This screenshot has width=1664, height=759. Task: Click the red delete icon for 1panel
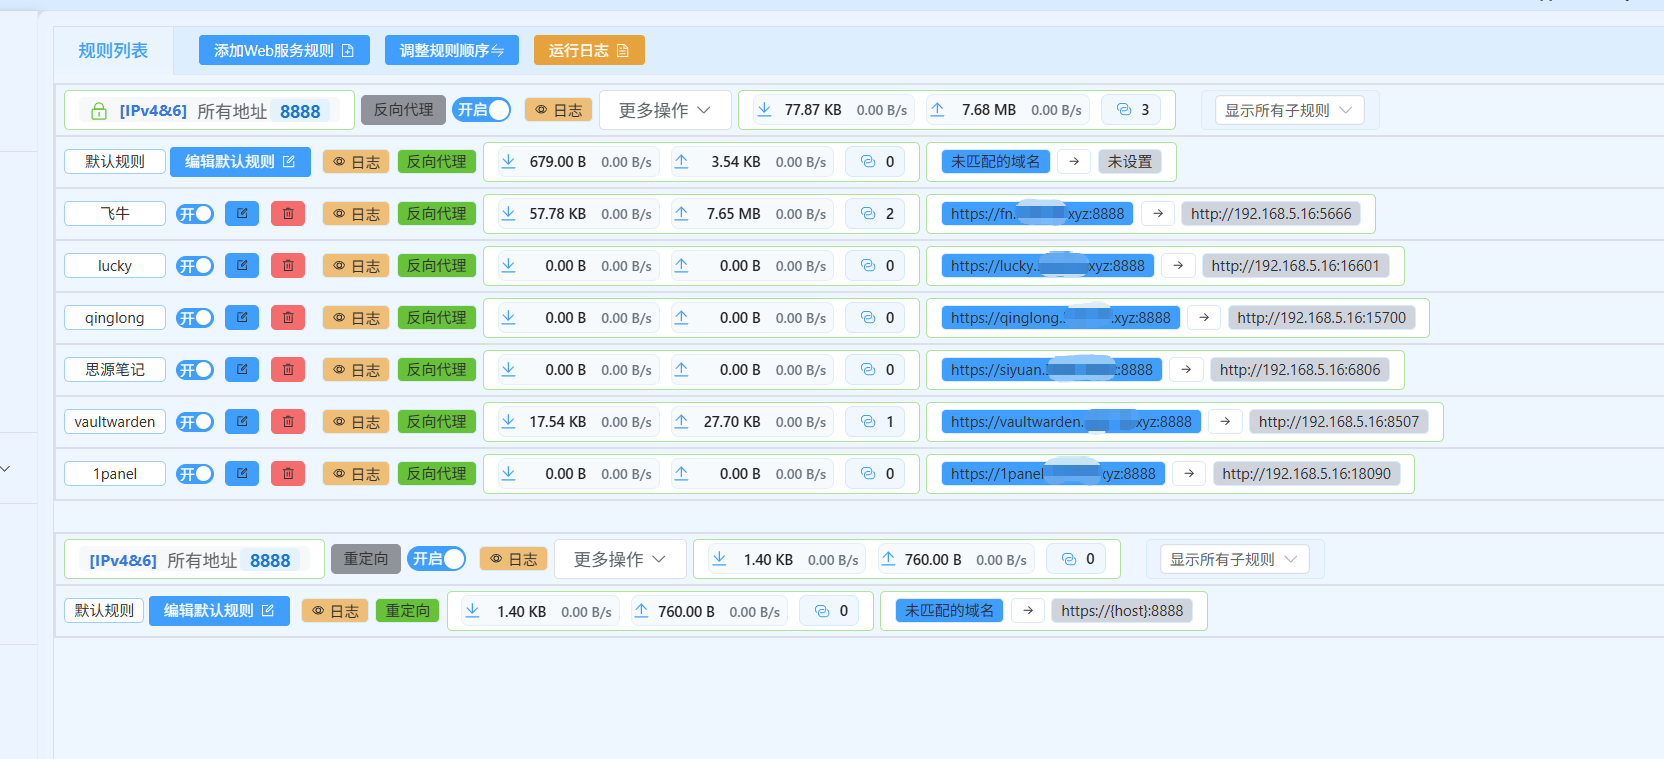tap(288, 474)
